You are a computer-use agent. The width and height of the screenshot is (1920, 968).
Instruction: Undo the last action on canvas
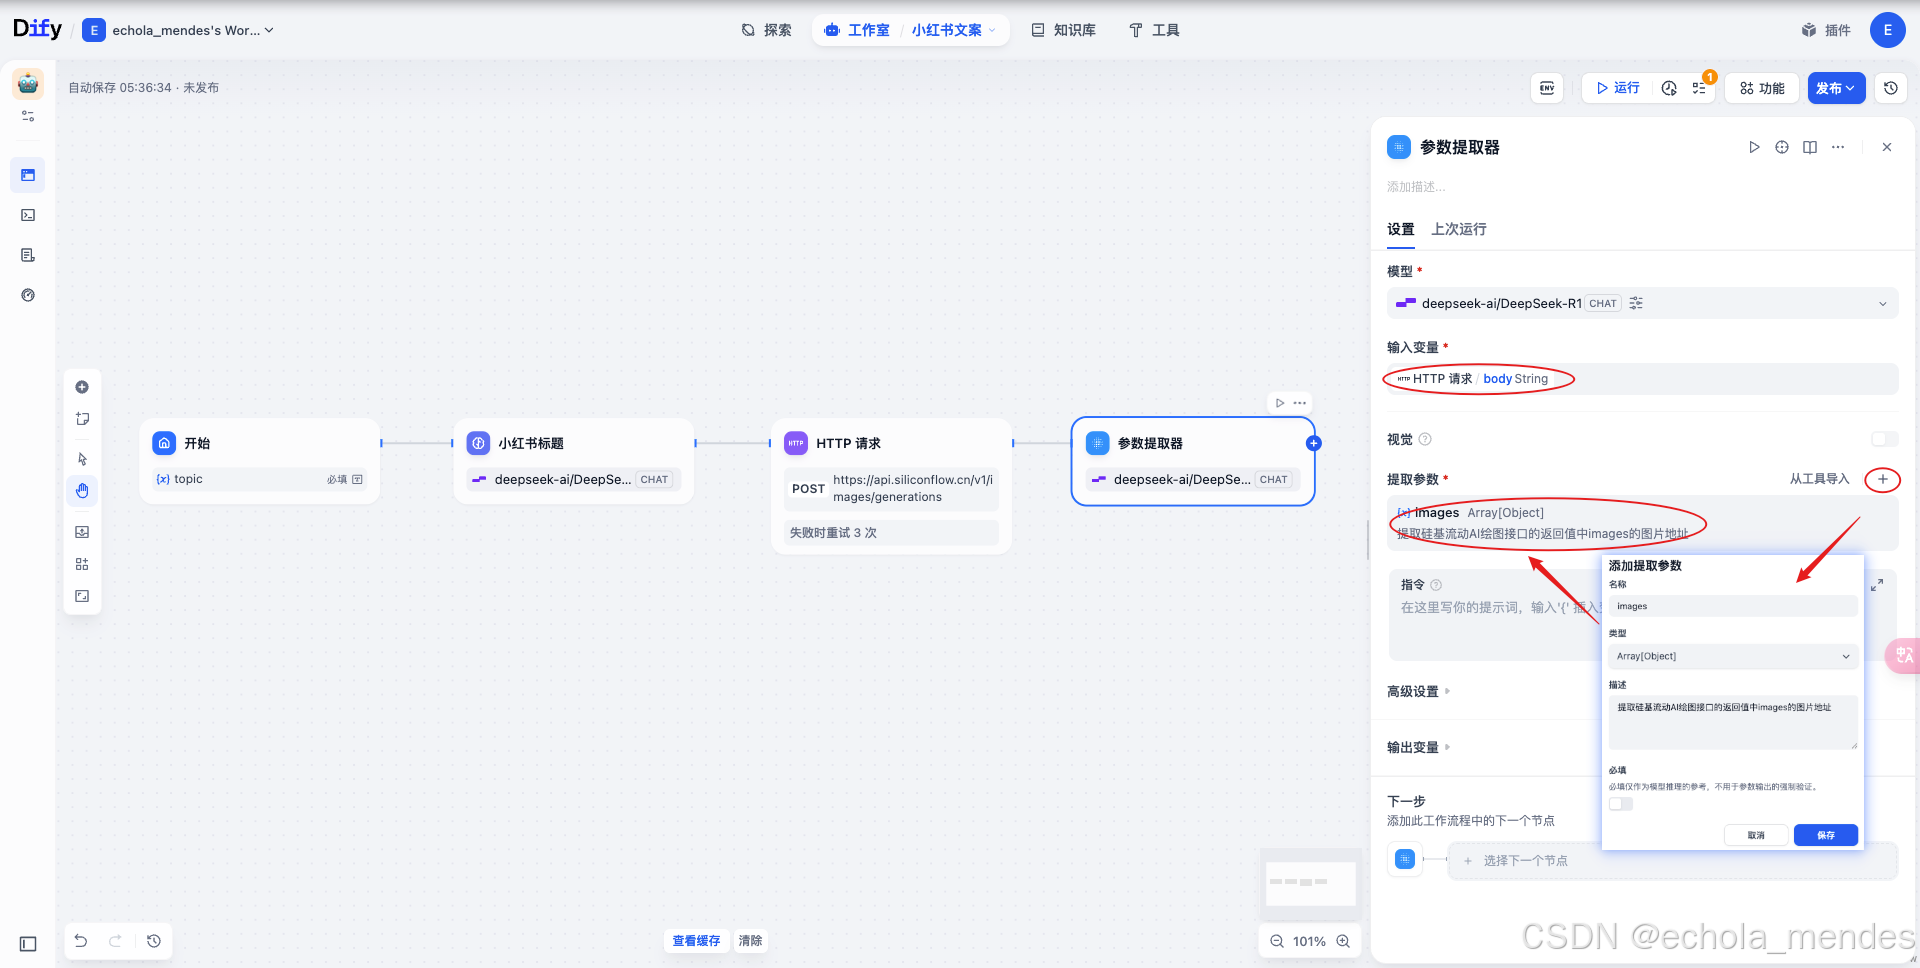coord(81,941)
